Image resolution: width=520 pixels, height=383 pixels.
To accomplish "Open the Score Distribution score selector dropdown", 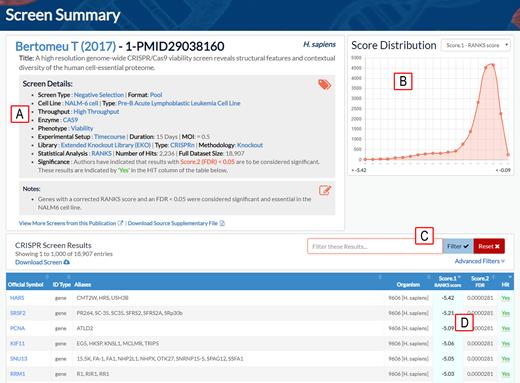I will tap(476, 45).
